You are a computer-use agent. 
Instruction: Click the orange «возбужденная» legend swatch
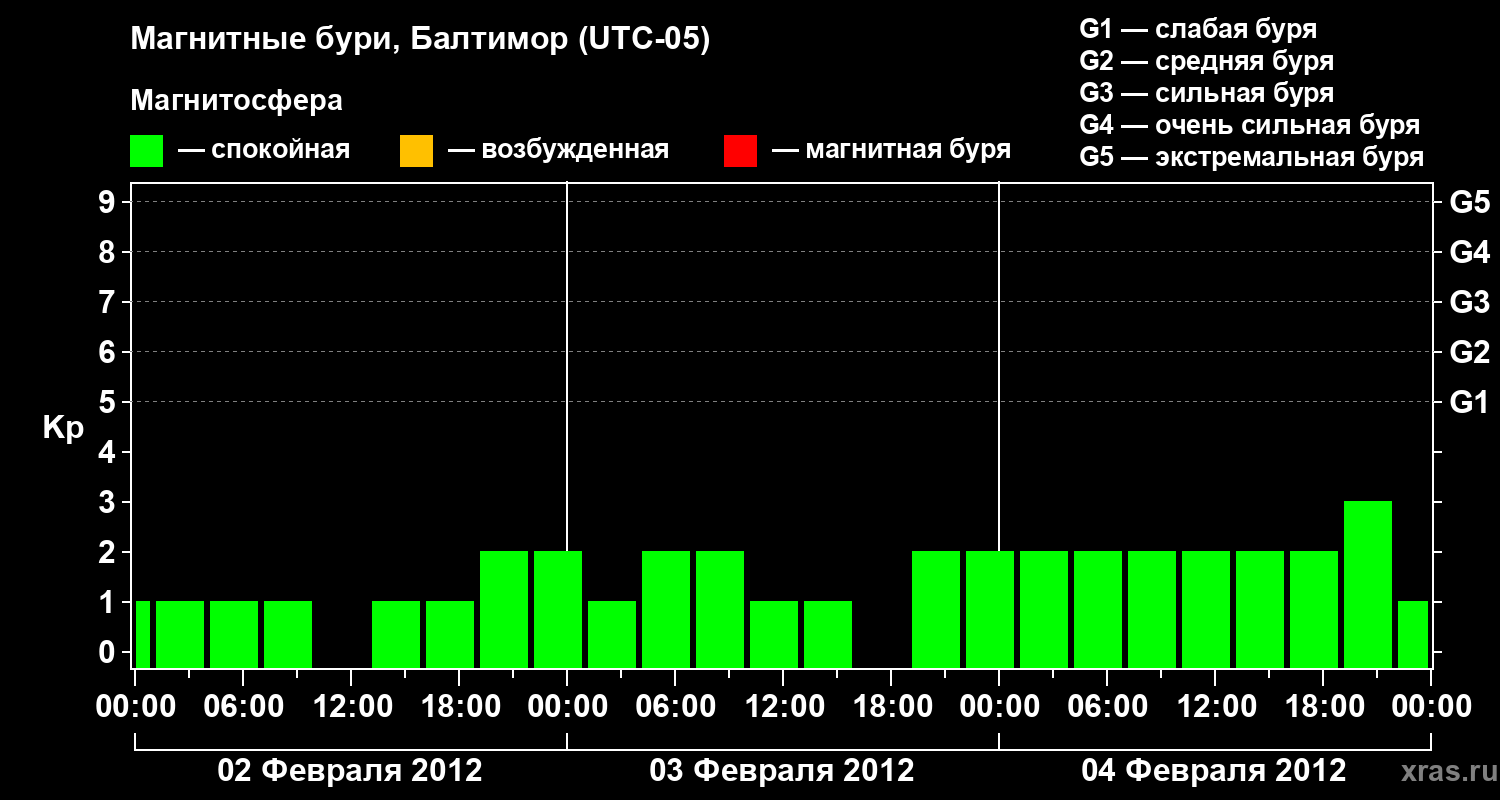(x=416, y=151)
